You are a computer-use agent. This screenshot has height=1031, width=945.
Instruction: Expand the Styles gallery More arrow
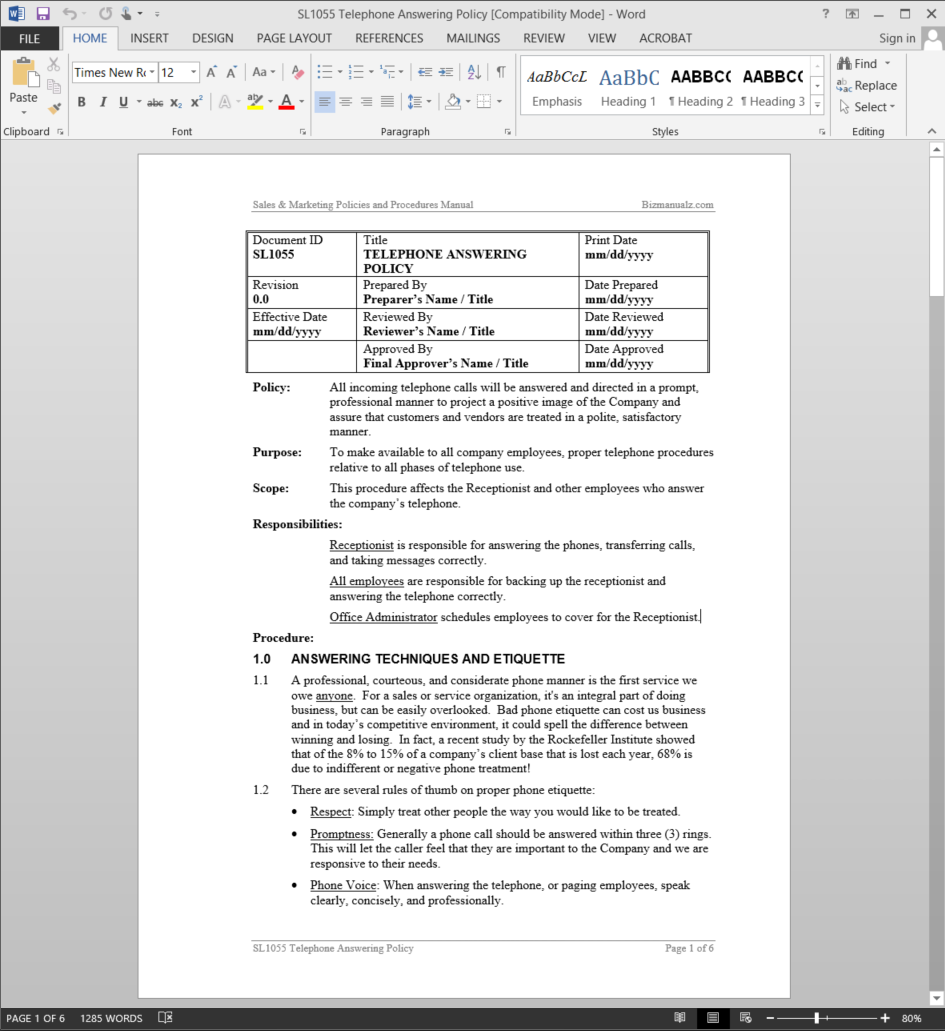[817, 105]
